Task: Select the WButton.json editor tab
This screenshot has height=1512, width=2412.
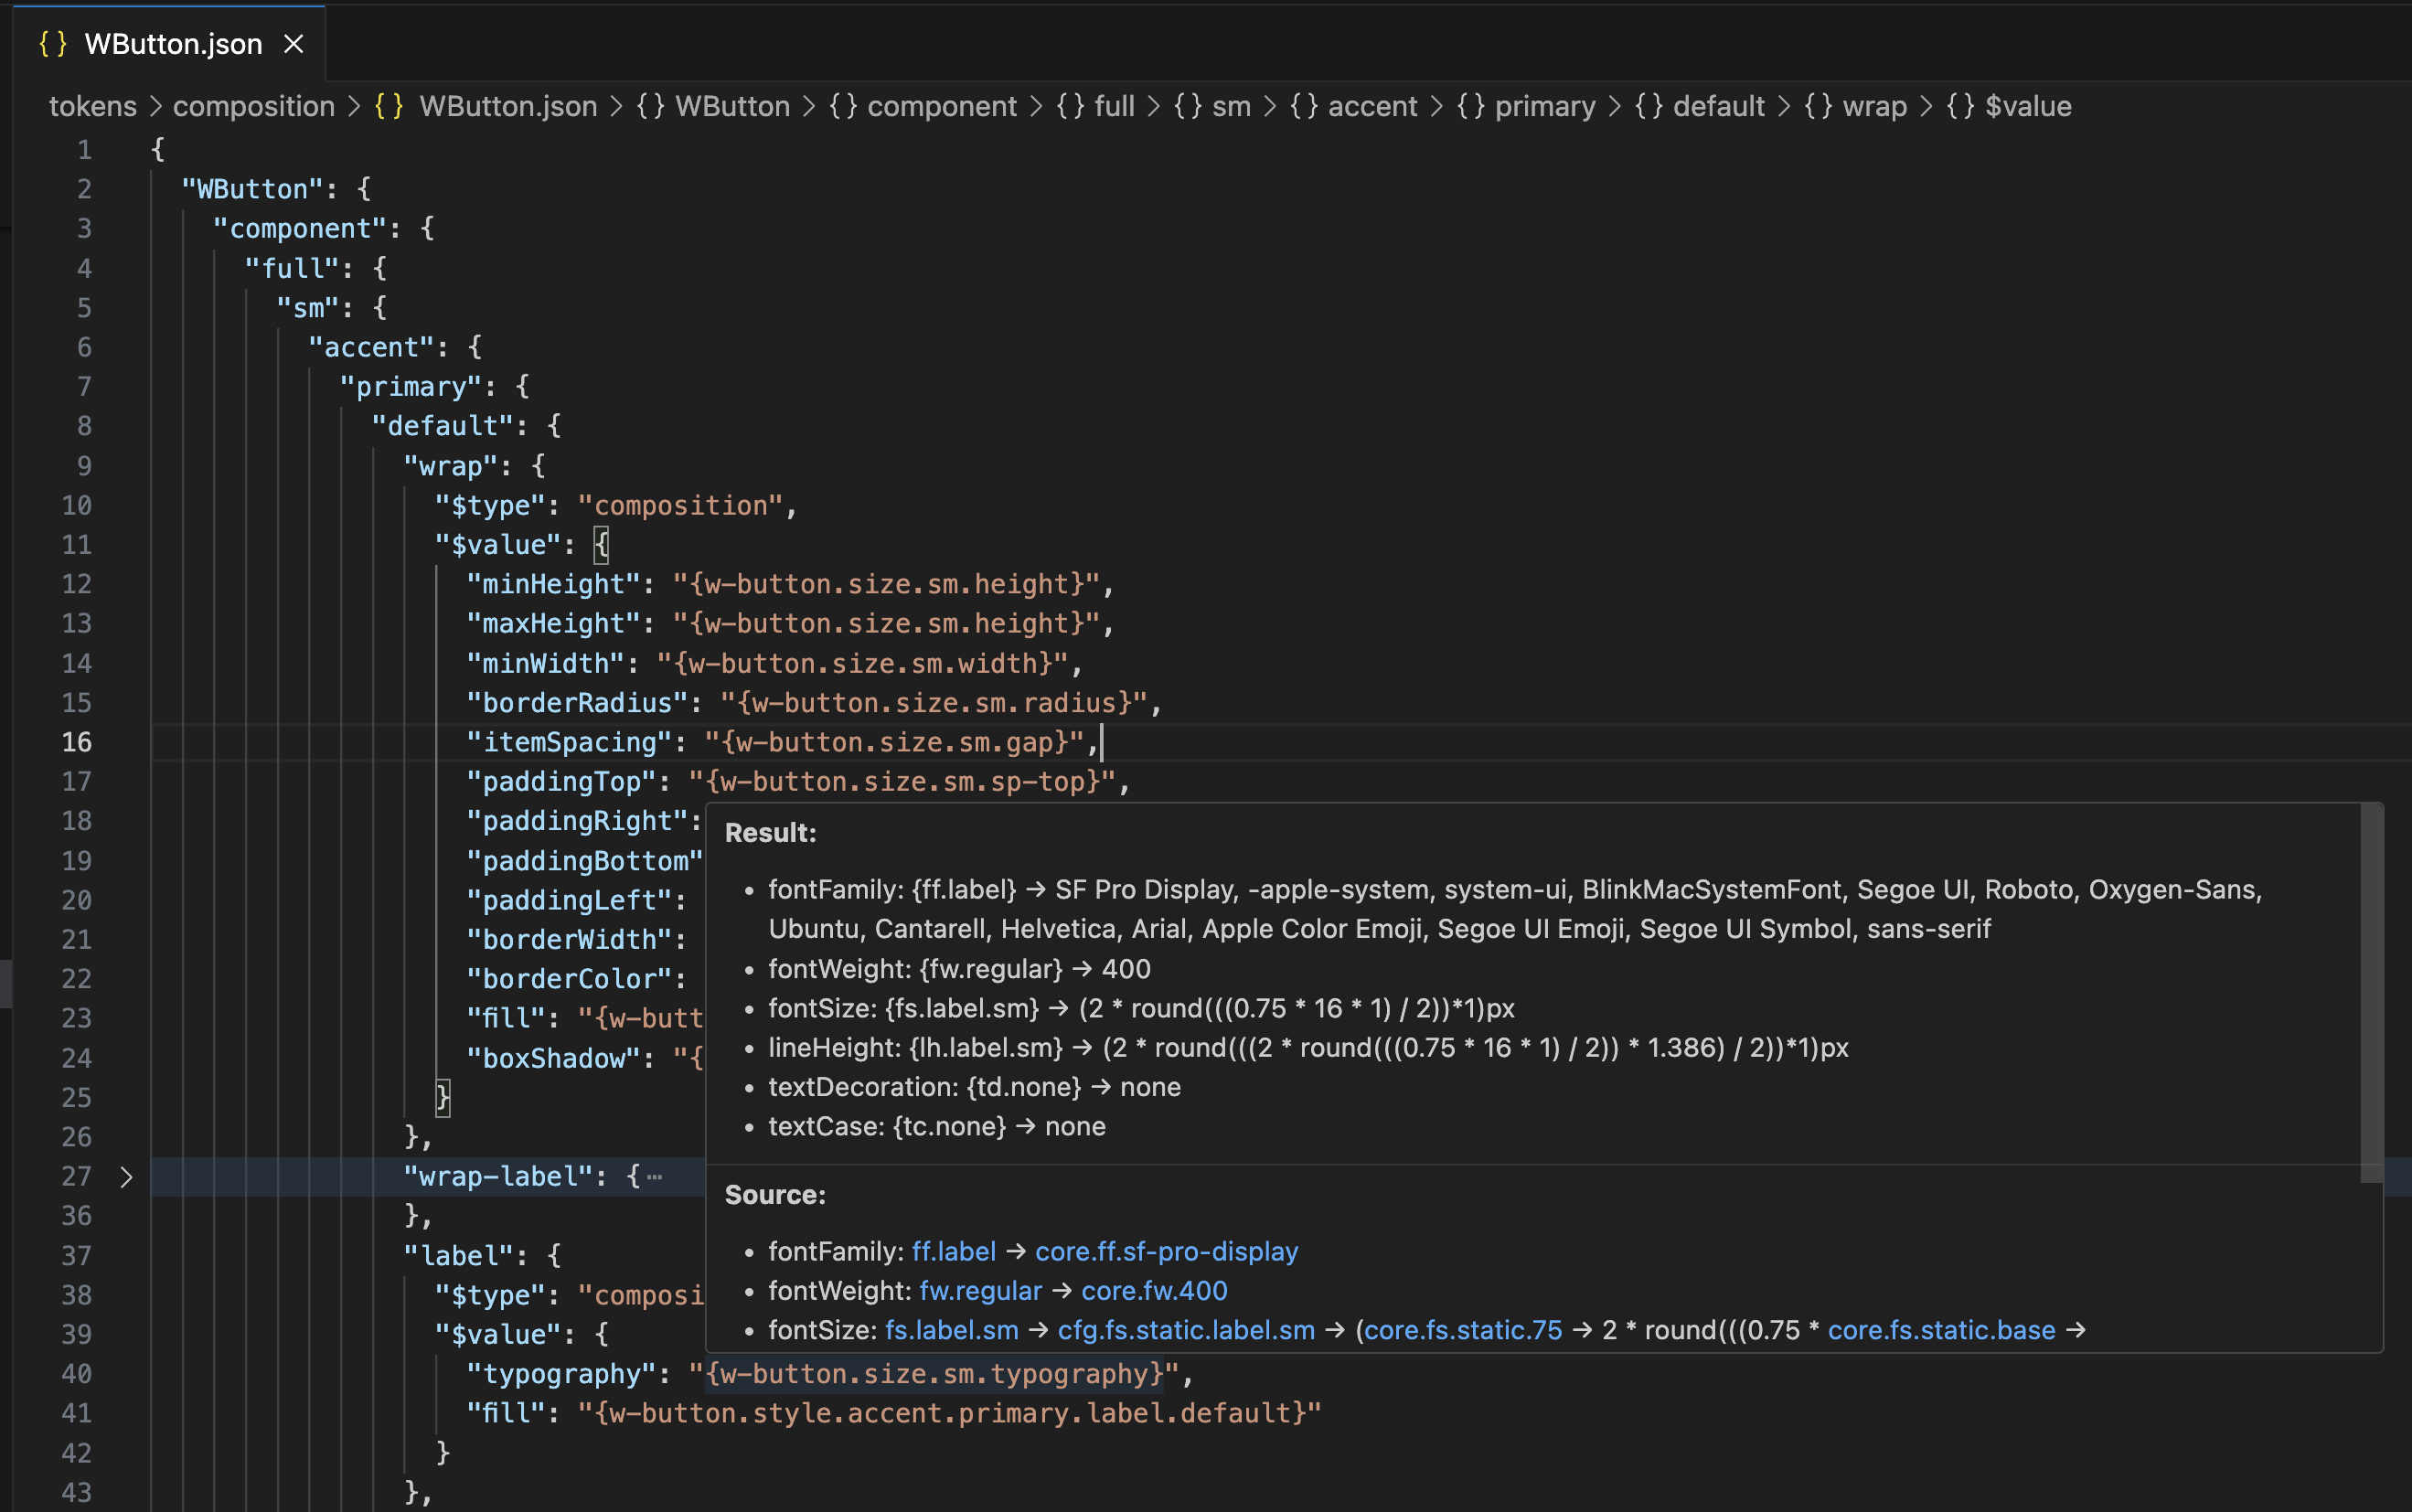Action: click(169, 44)
